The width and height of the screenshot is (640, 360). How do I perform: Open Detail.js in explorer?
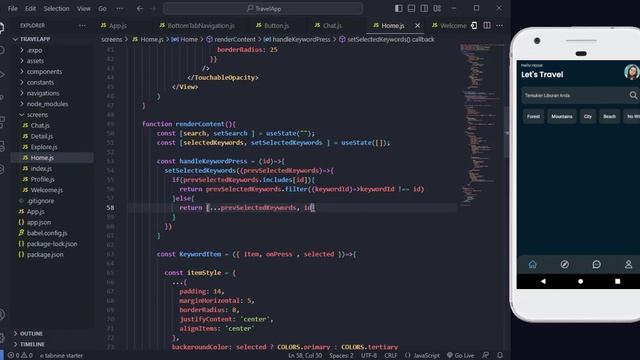point(52,136)
